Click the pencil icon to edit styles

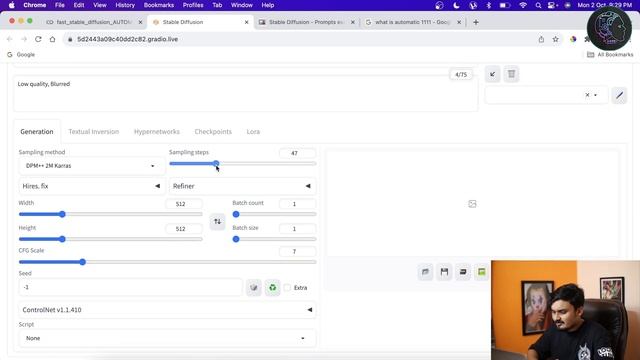coord(619,95)
